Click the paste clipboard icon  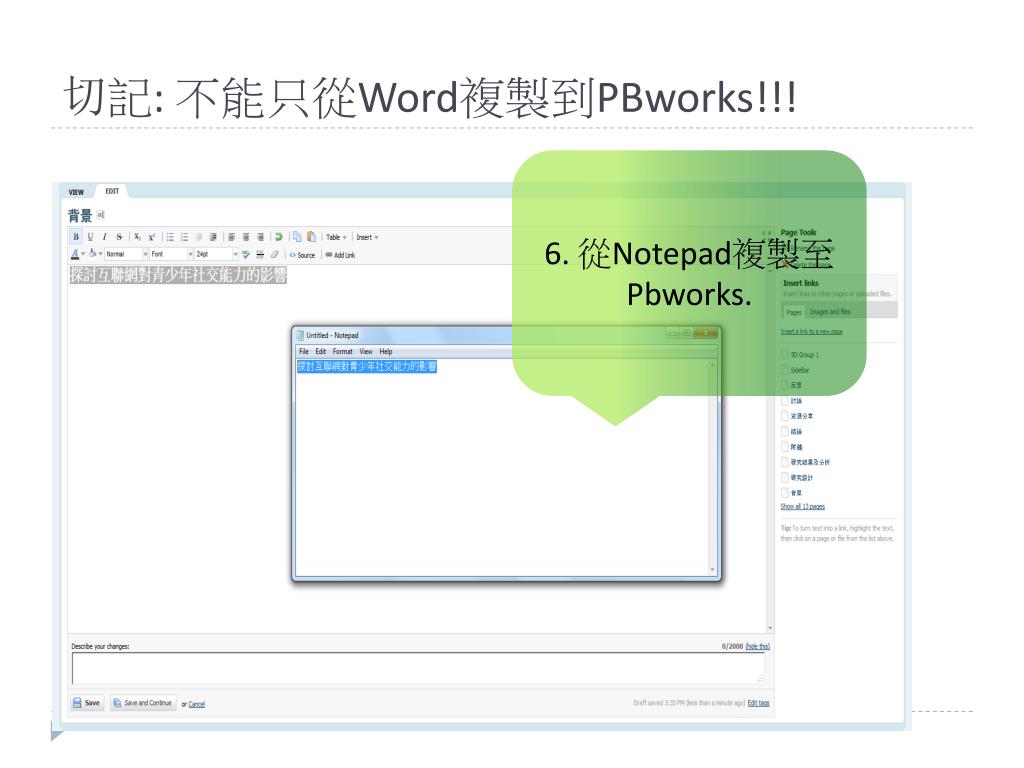[x=312, y=237]
